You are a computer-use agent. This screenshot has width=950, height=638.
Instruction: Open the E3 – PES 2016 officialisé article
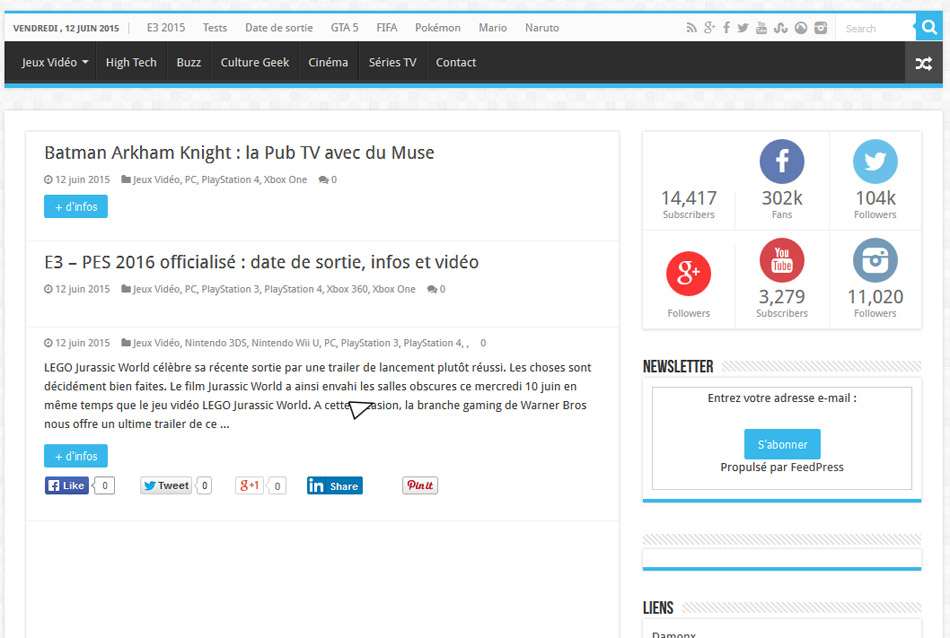(x=261, y=262)
